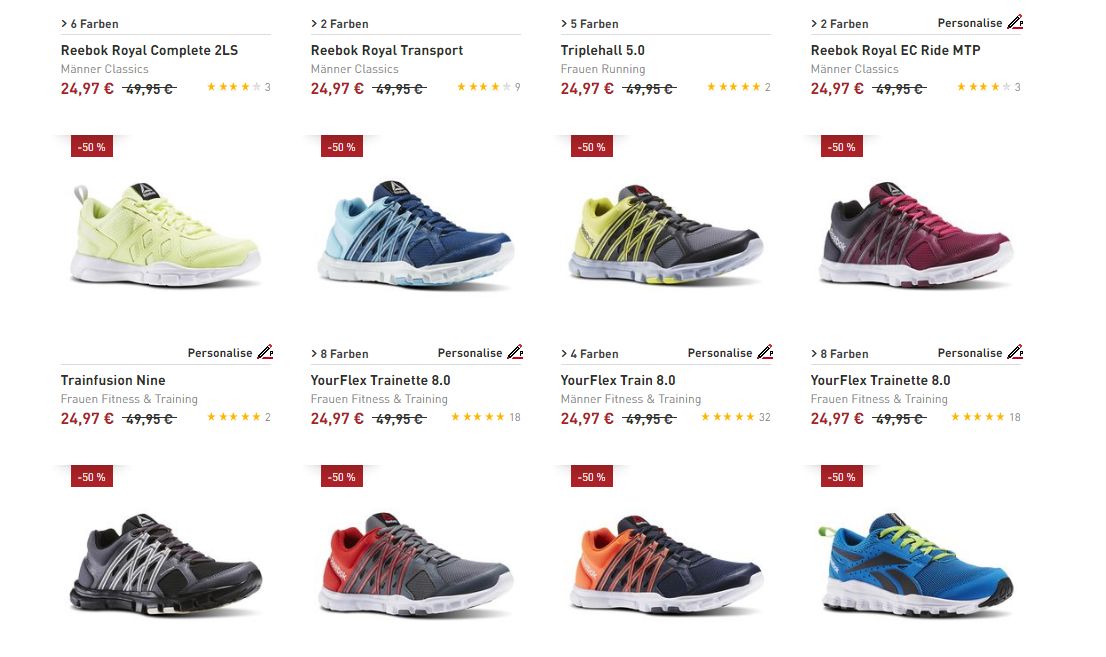The image size is (1106, 657).
Task: Click star rating of YourFlex Train 8.0
Action: click(728, 417)
